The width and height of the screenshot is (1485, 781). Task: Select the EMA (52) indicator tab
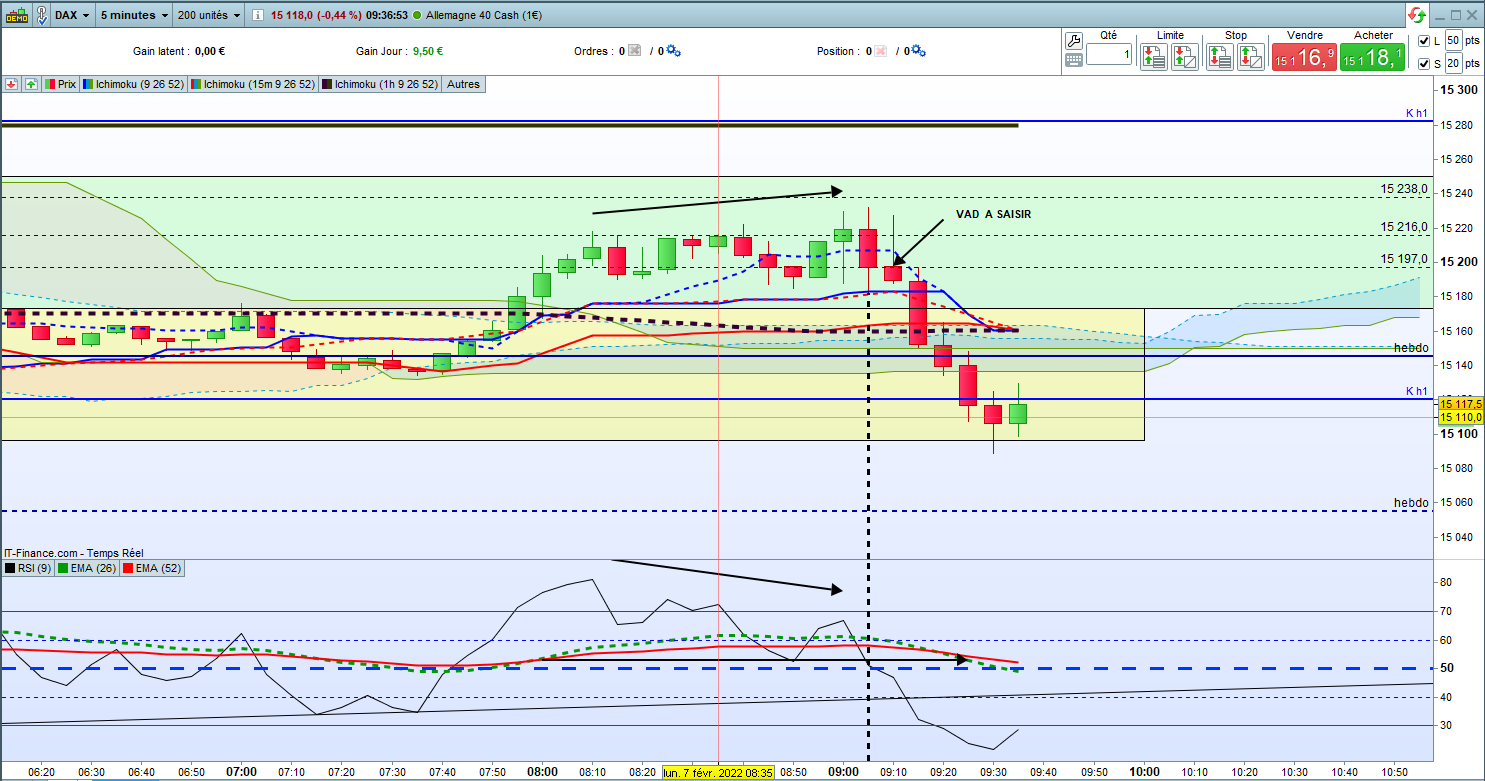click(151, 569)
